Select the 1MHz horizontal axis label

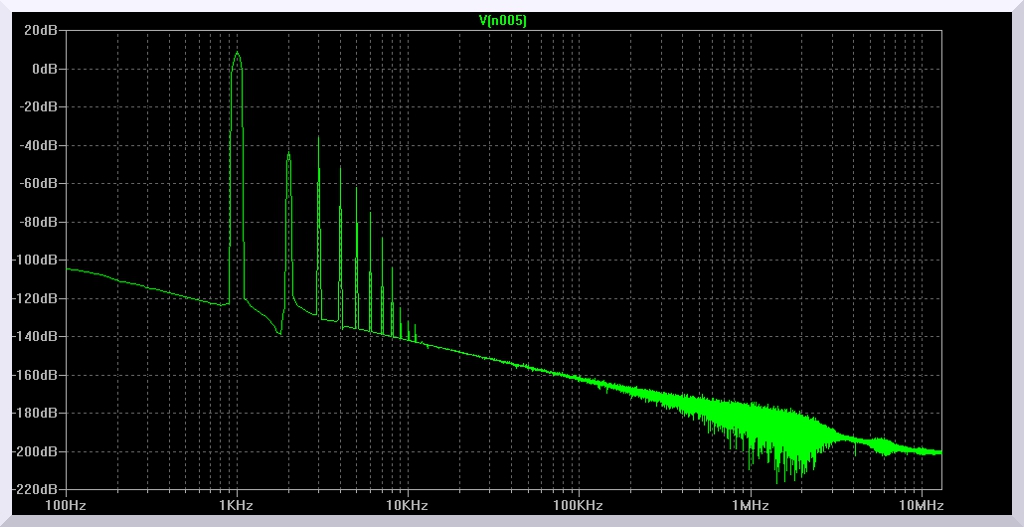coord(749,506)
